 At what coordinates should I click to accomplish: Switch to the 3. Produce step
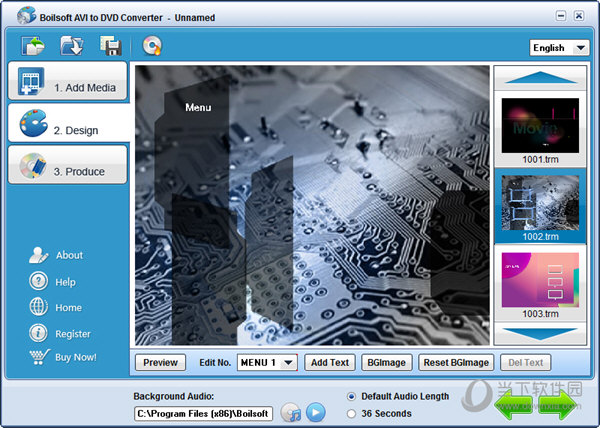pos(68,169)
